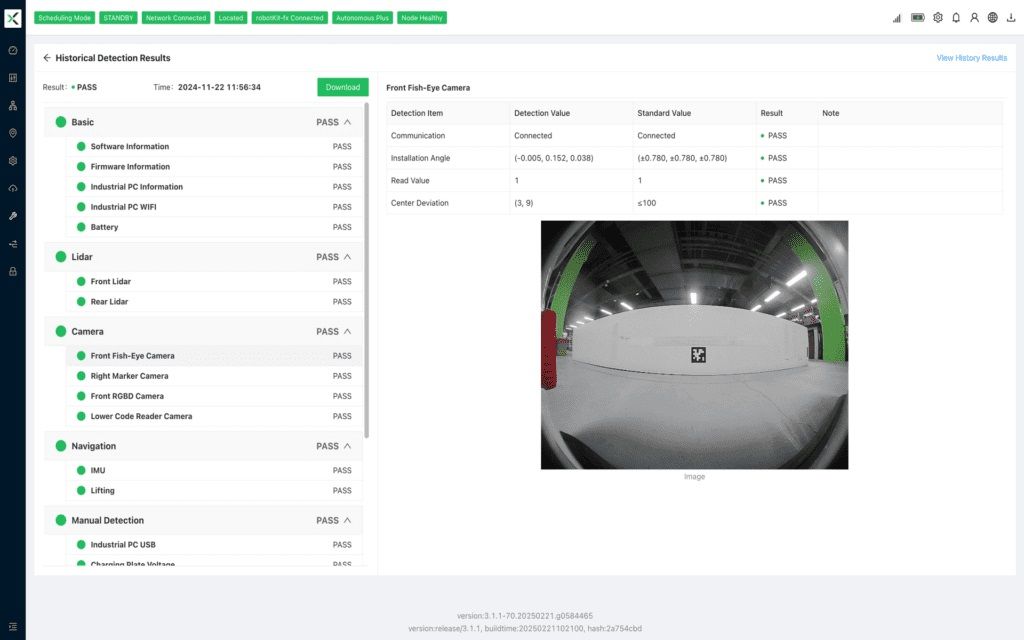This screenshot has height=640, width=1024.
Task: Collapse the Navigation section
Action: (x=347, y=446)
